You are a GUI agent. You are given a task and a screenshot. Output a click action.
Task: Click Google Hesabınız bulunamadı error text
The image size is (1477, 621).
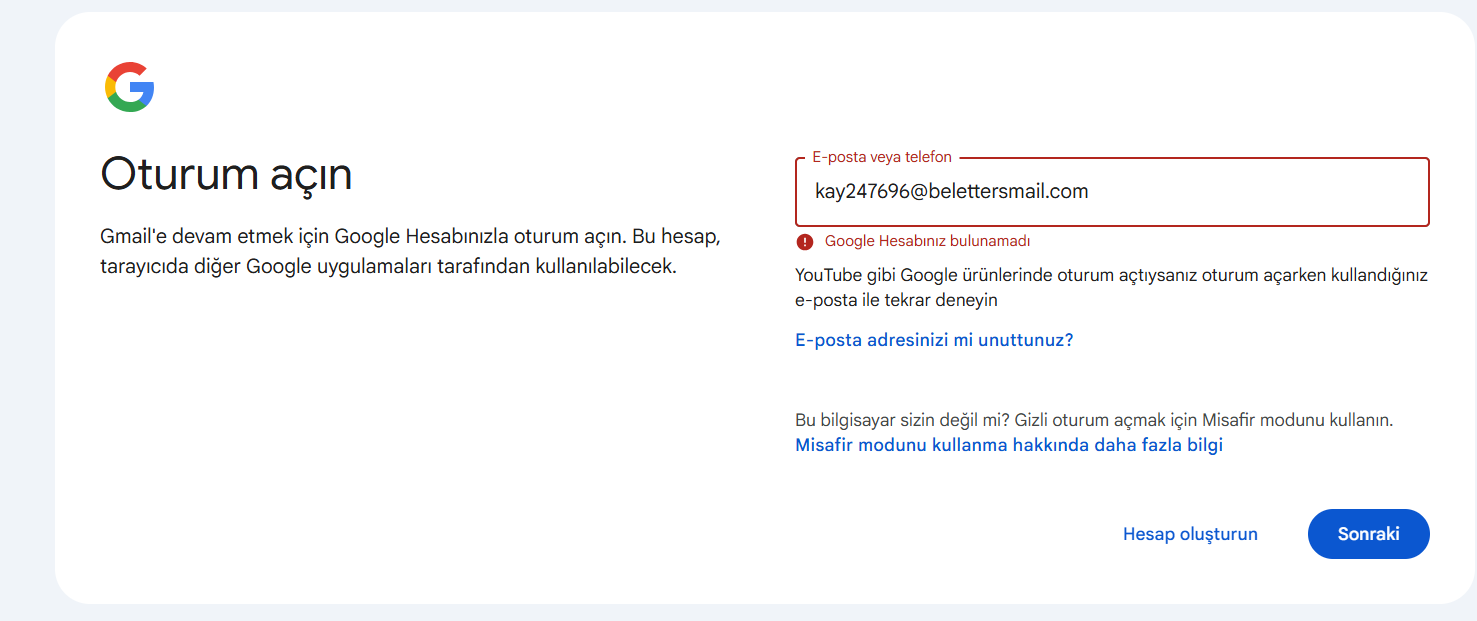927,241
